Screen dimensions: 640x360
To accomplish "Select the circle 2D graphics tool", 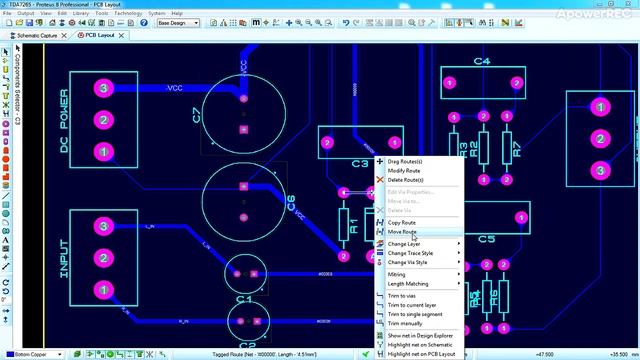I will pos(6,213).
